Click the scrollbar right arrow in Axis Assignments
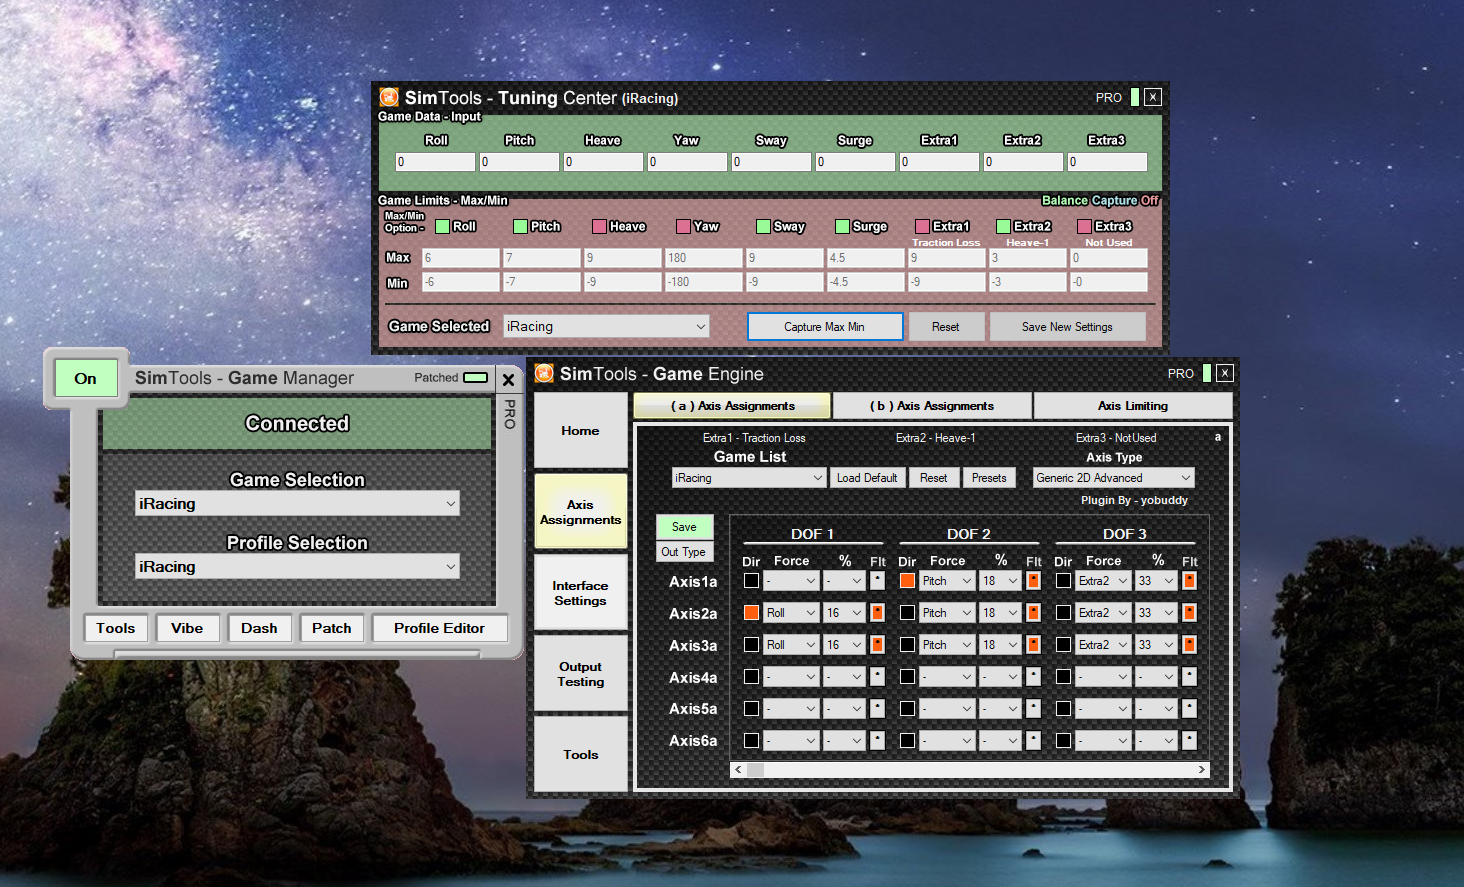The height and width of the screenshot is (887, 1464). pyautogui.click(x=1201, y=769)
